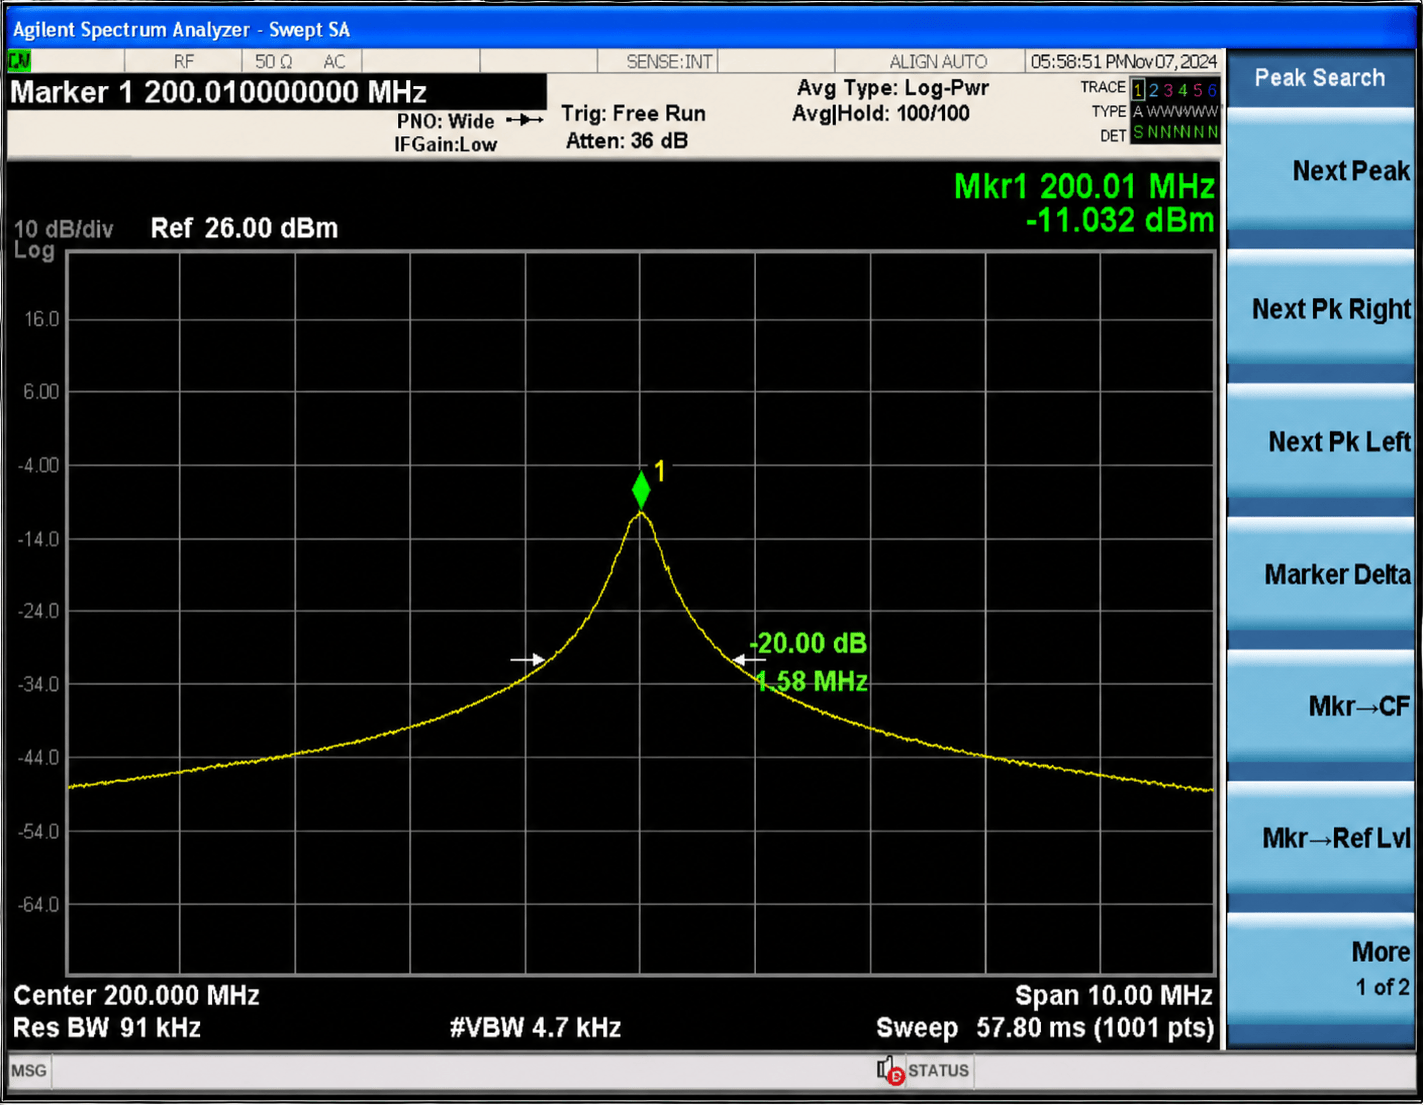Click the Ref 26.00 dBm reference level

coord(244,228)
